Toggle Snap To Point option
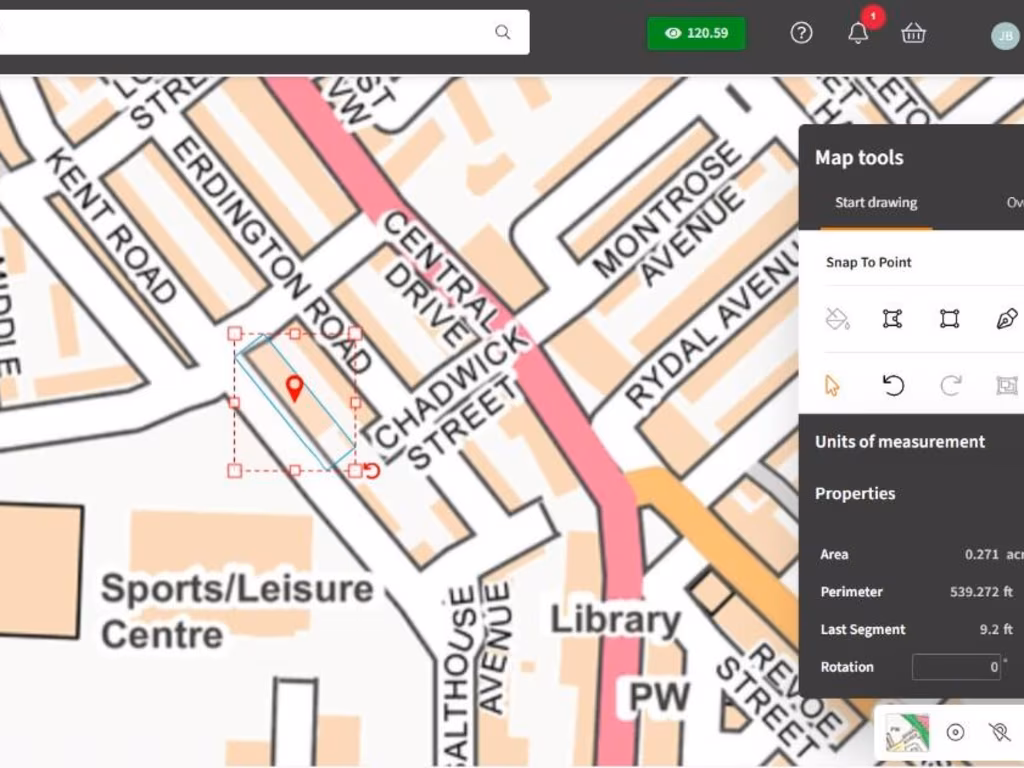 (x=868, y=262)
